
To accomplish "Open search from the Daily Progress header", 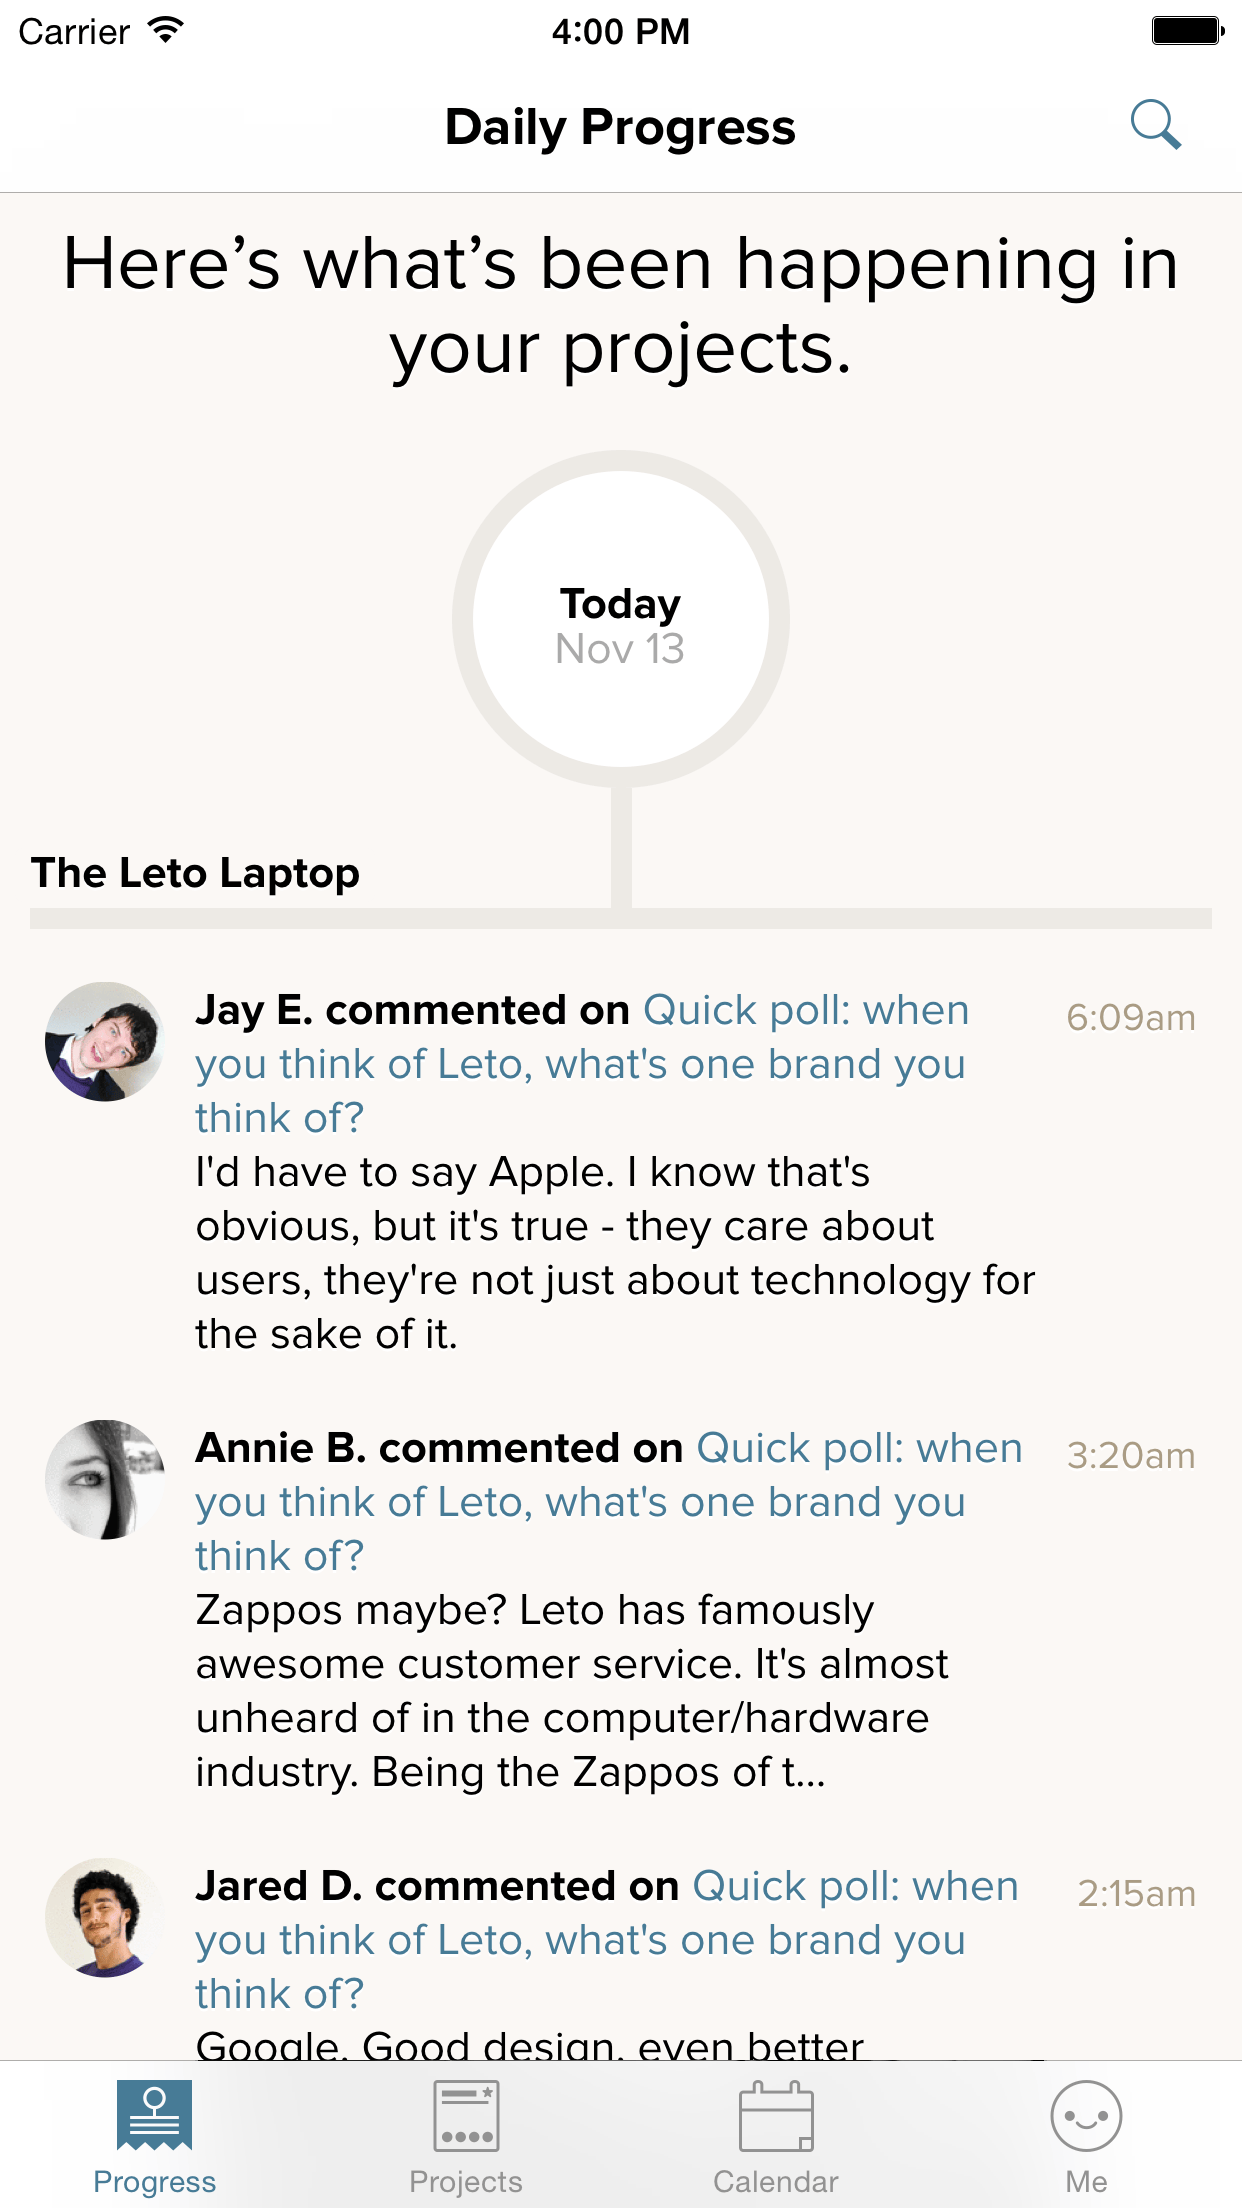I will click(x=1157, y=126).
